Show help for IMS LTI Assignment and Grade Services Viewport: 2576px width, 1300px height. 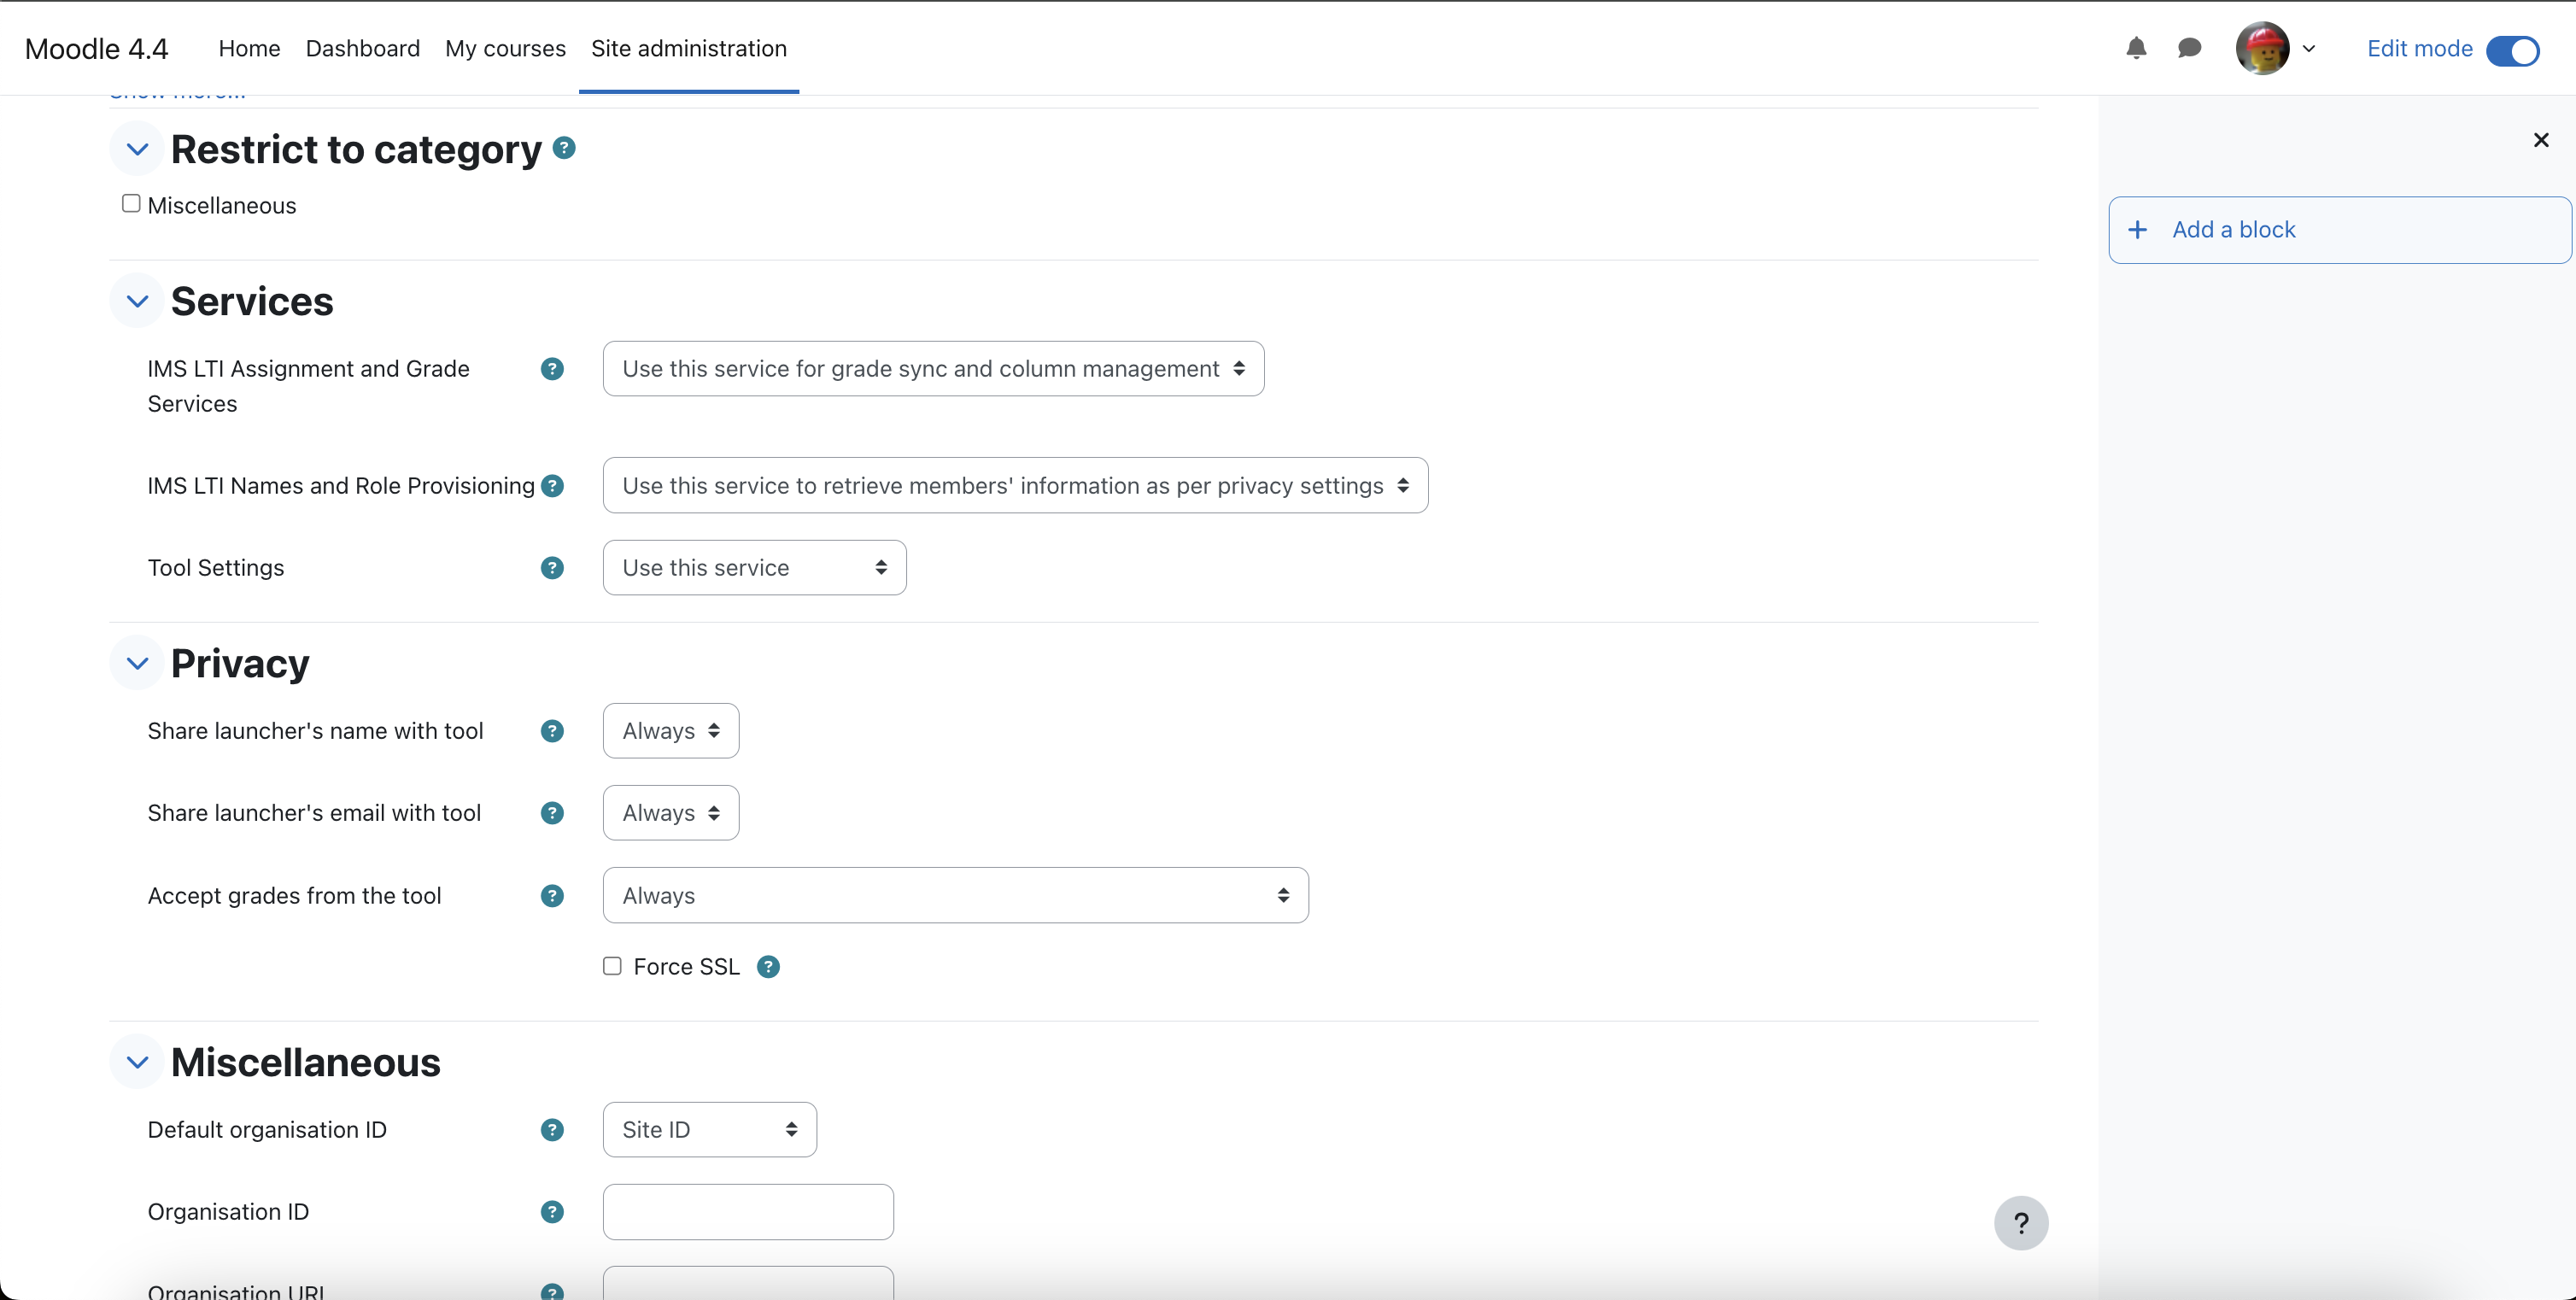point(552,369)
